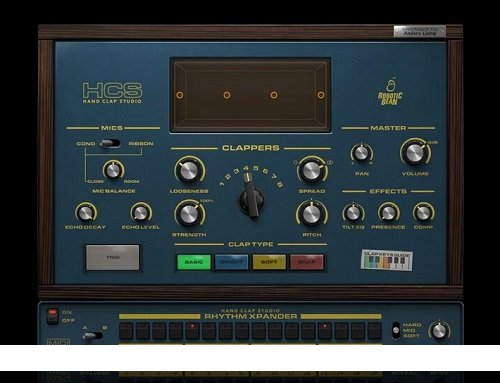Viewport: 500px width, 383px height.
Task: Select the BRIGHT clap type
Action: [x=231, y=262]
